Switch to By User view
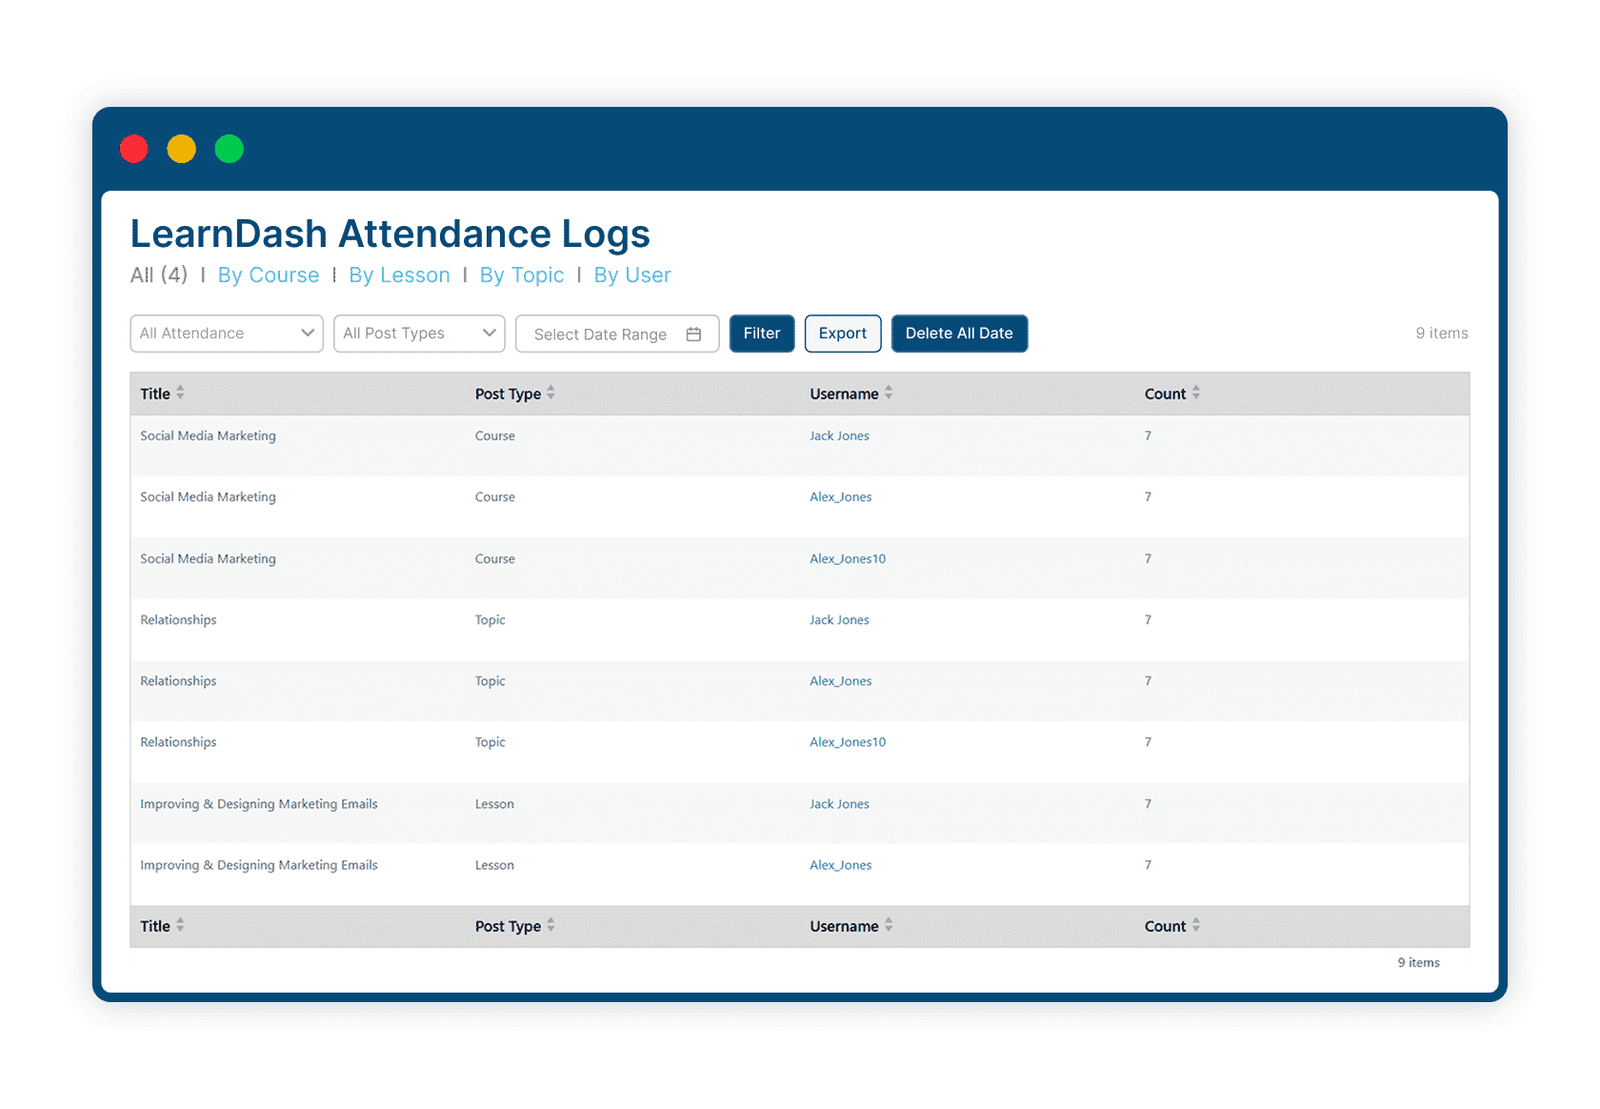Image resolution: width=1600 pixels, height=1109 pixels. (632, 275)
